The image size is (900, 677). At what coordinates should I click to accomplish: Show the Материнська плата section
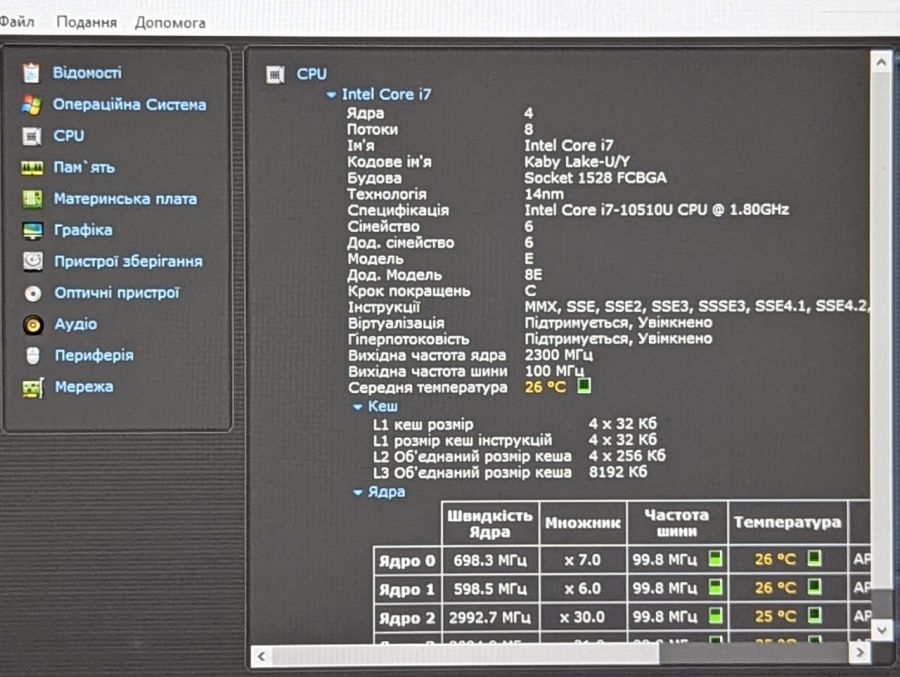(126, 199)
